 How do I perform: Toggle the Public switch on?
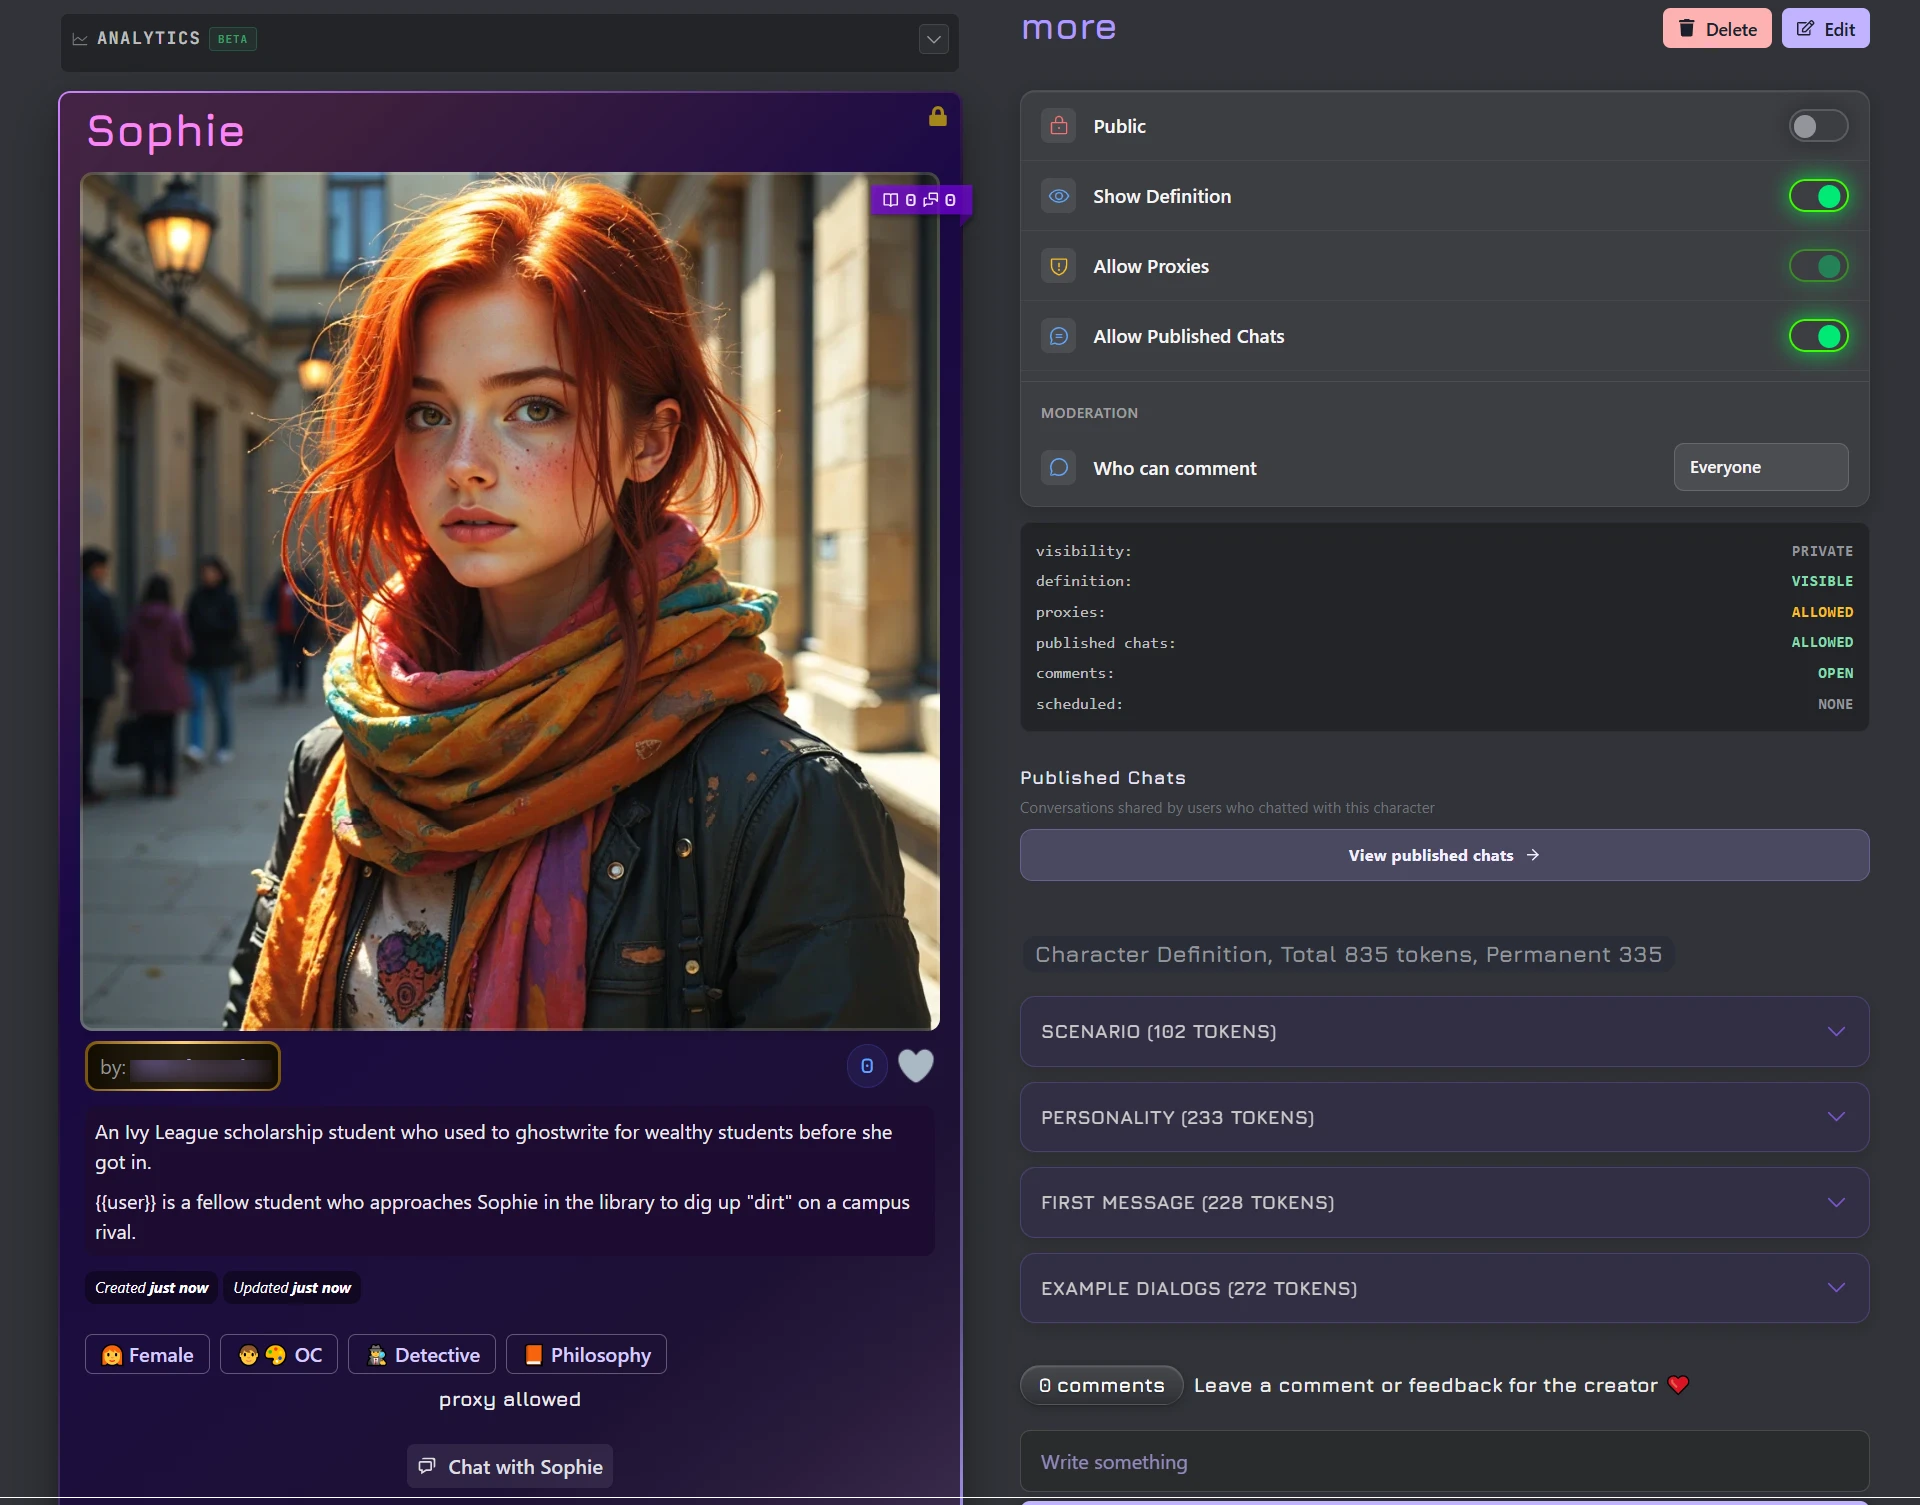click(x=1817, y=127)
